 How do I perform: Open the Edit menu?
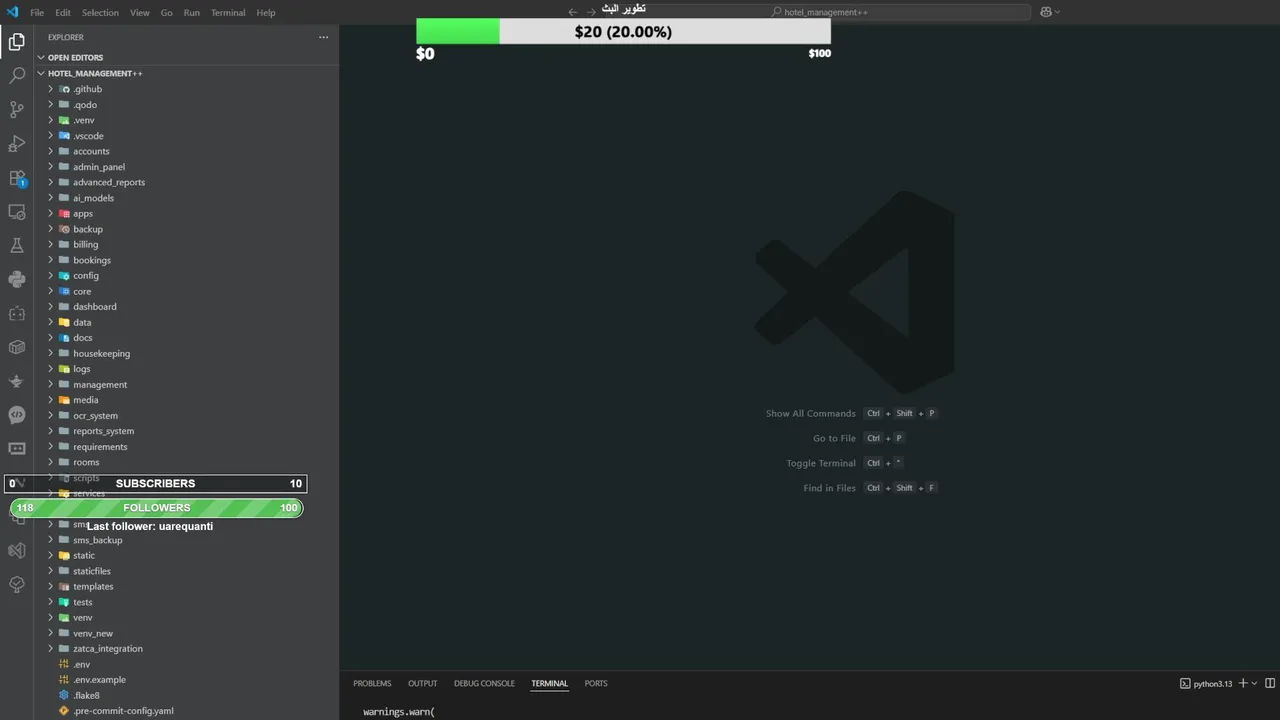[63, 13]
